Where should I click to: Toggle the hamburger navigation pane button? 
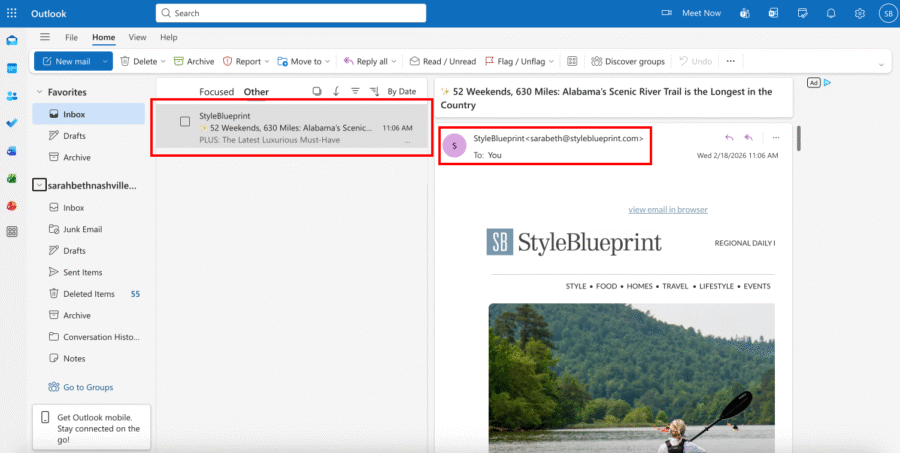tap(45, 37)
